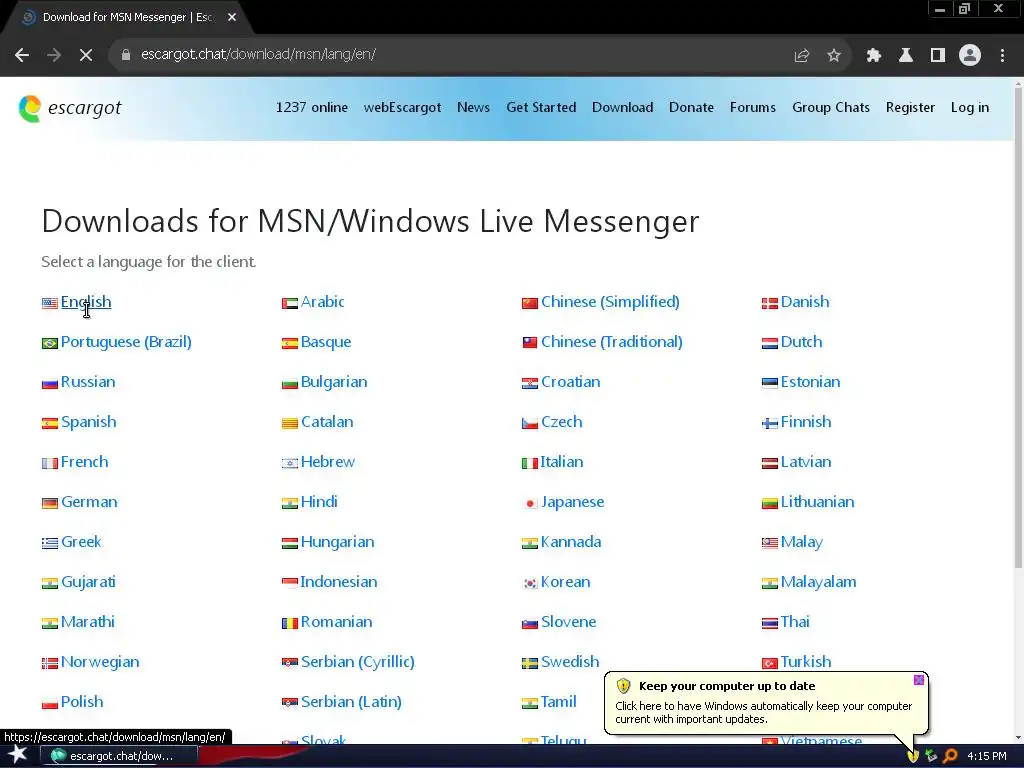Viewport: 1024px width, 768px height.
Task: Choose Lithuanian language link
Action: pyautogui.click(x=818, y=502)
